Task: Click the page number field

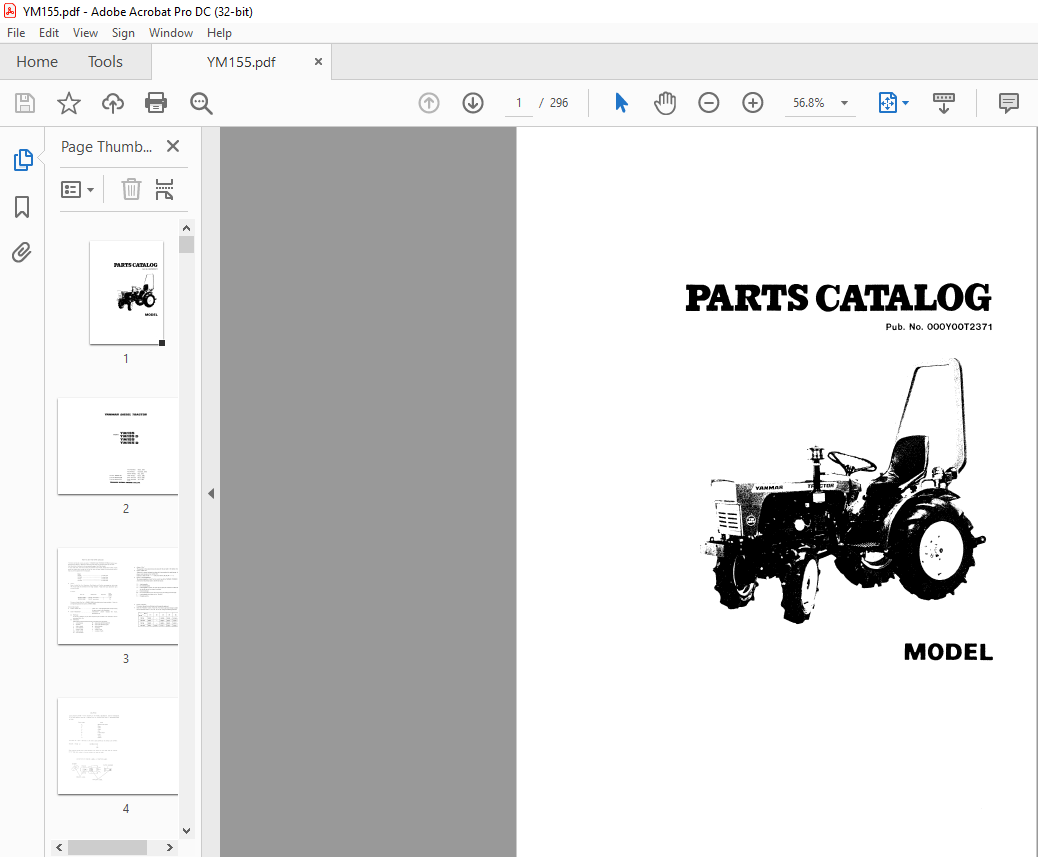Action: pyautogui.click(x=519, y=103)
